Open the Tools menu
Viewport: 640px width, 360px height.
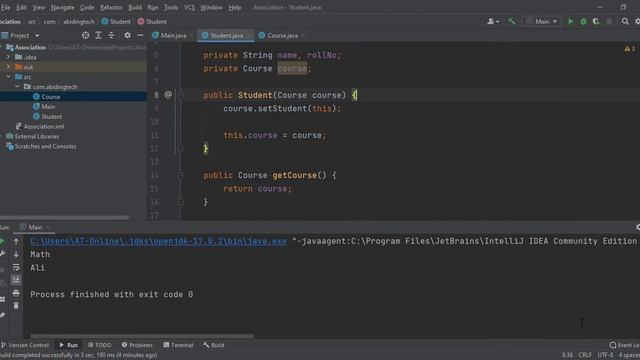tap(171, 7)
